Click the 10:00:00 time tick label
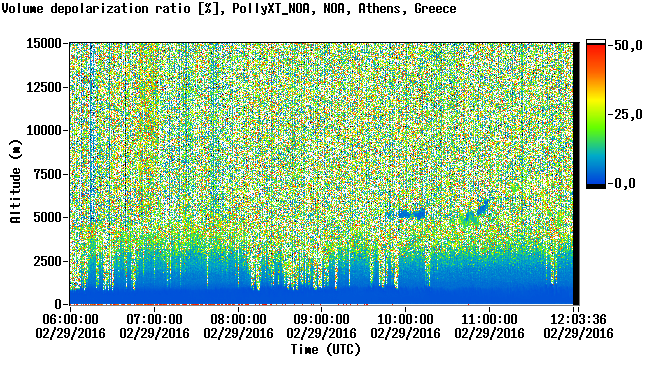Screen dimensions: 665x389 pos(405,319)
